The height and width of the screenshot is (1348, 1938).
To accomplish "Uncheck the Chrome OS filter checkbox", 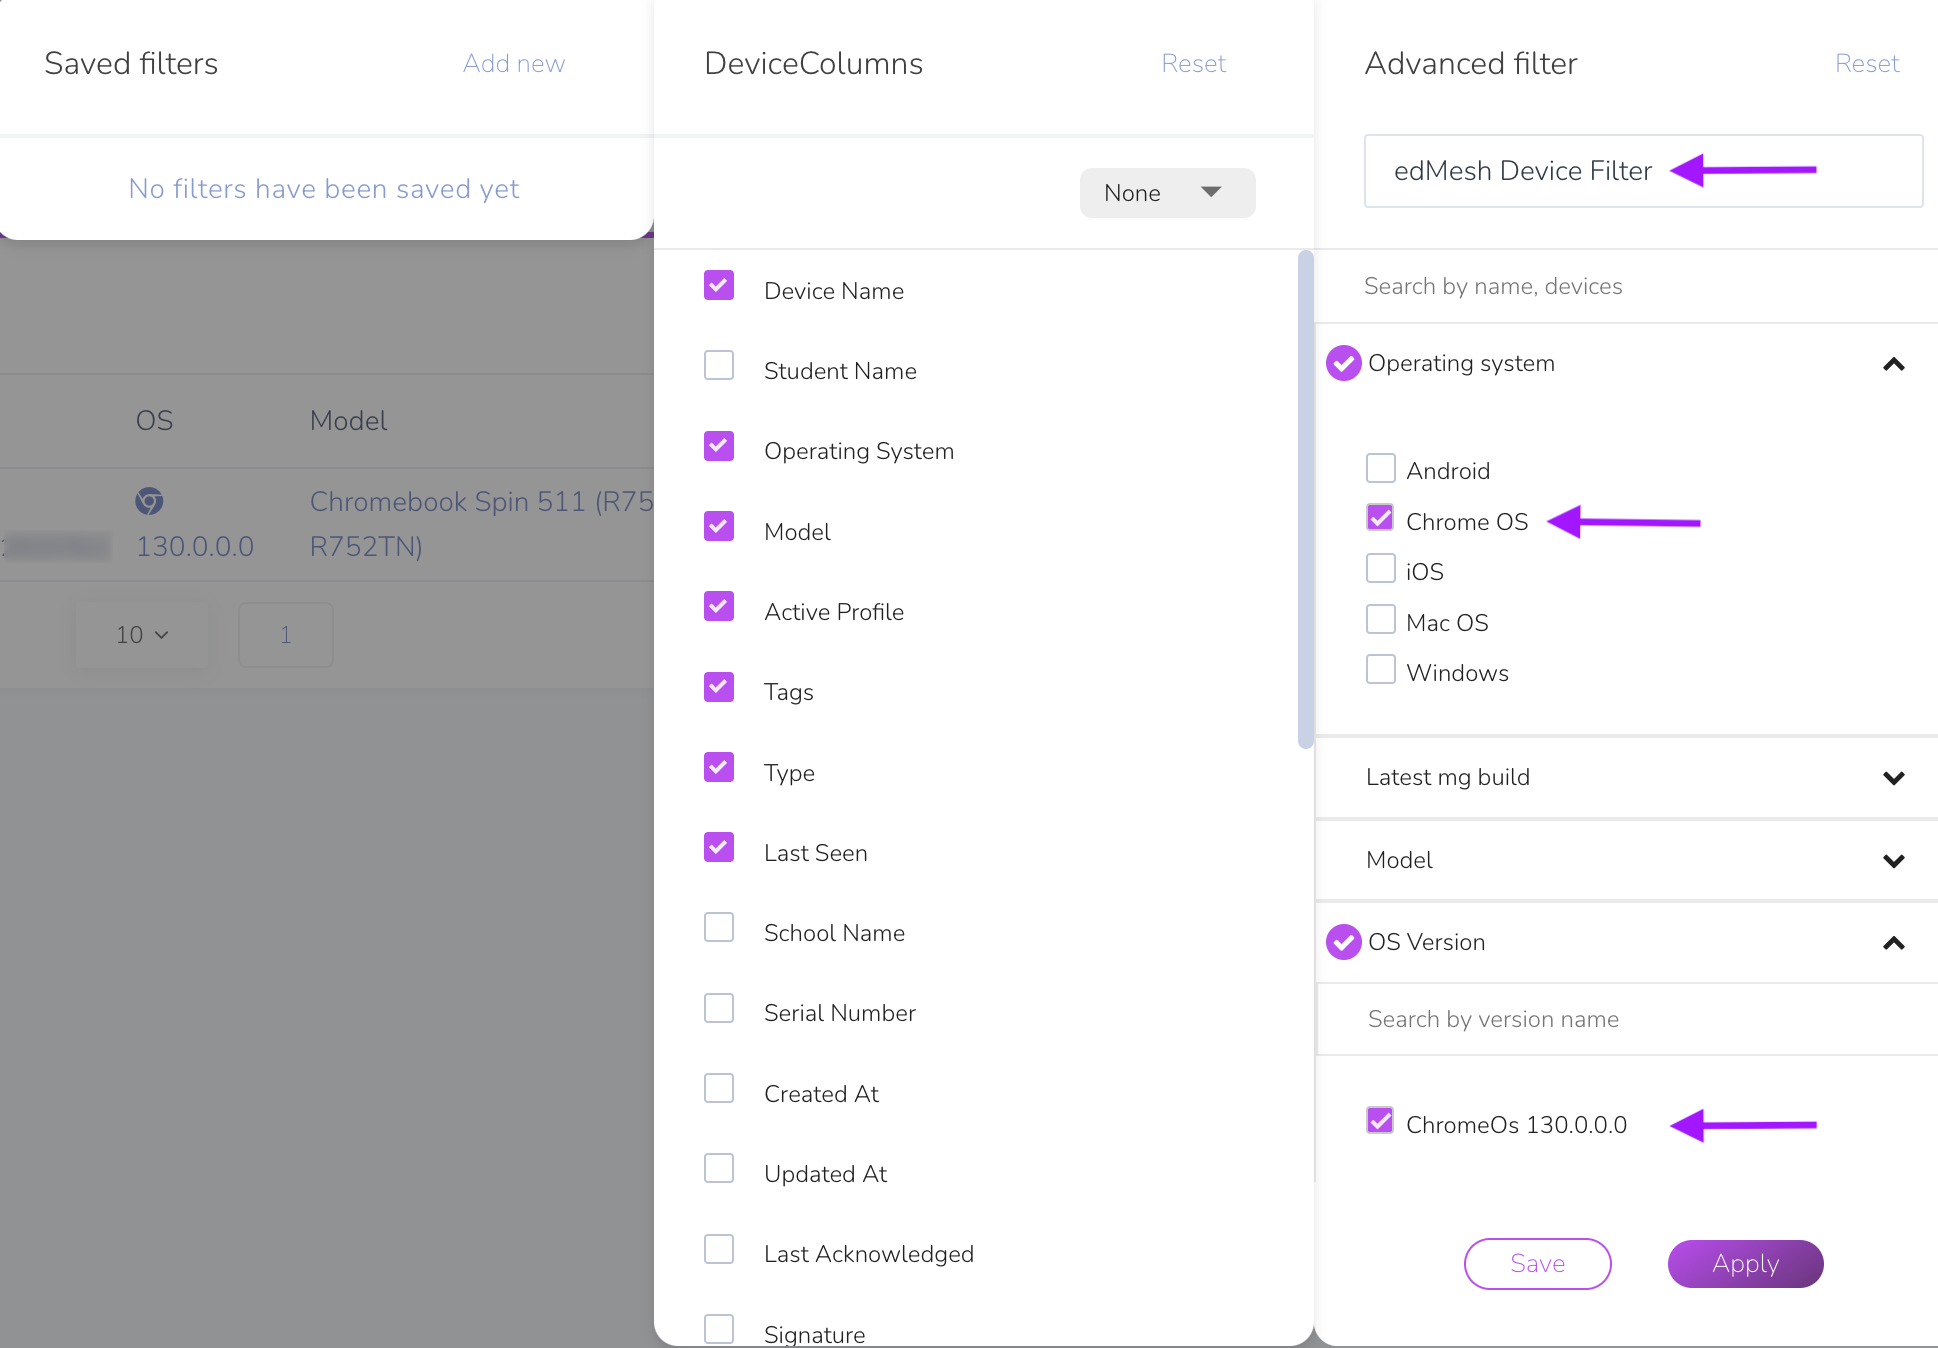I will coord(1380,518).
